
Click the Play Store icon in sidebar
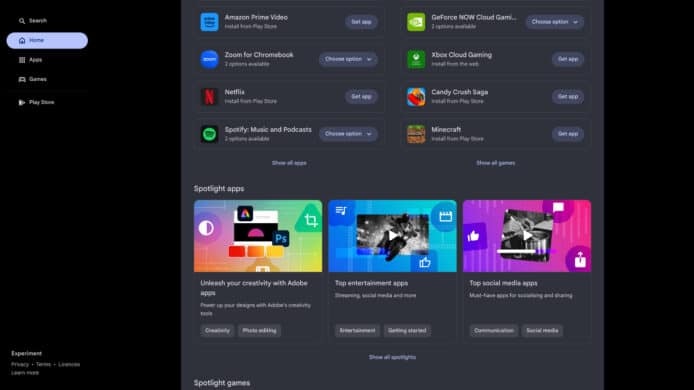22,102
